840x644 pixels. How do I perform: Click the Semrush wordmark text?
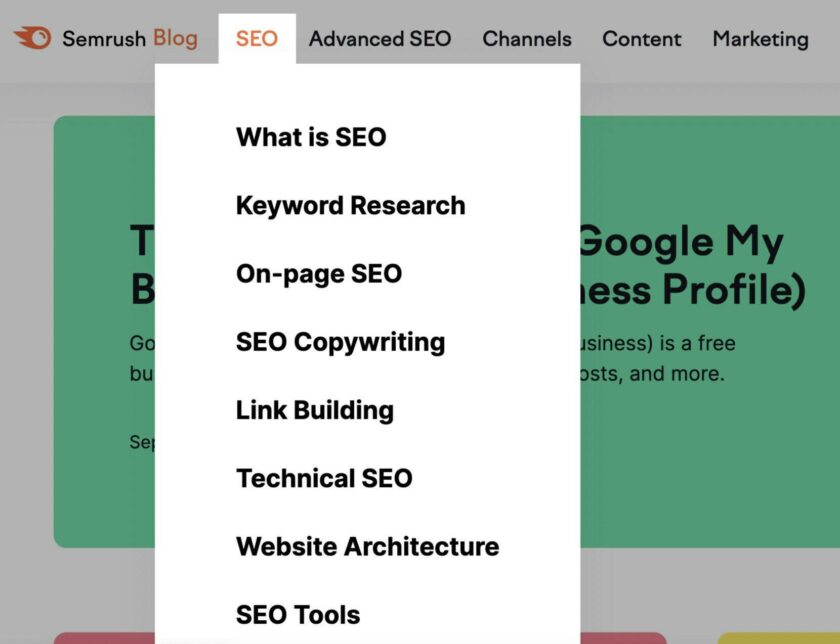(103, 39)
